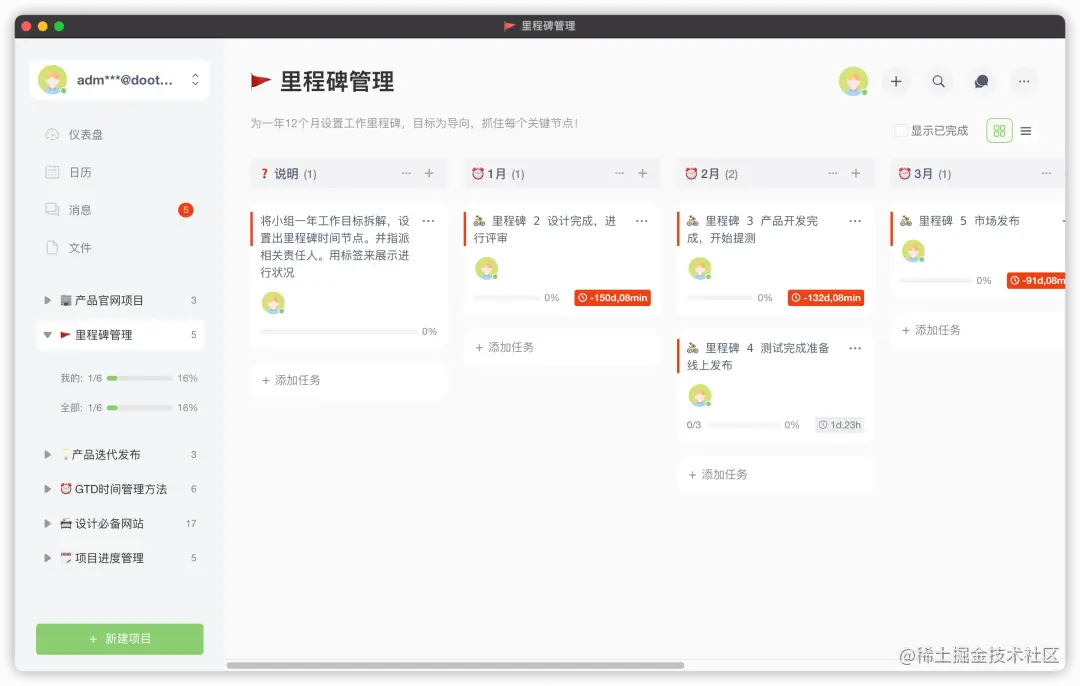Click the unread messages badge 5
The image size is (1080, 686).
click(x=185, y=209)
